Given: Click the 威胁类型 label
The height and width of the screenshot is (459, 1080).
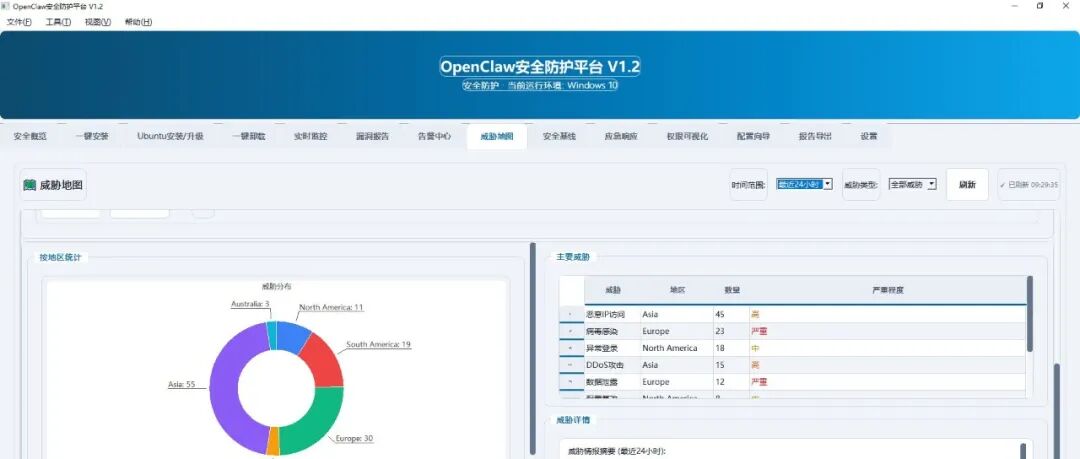Looking at the screenshot, I should pos(861,185).
